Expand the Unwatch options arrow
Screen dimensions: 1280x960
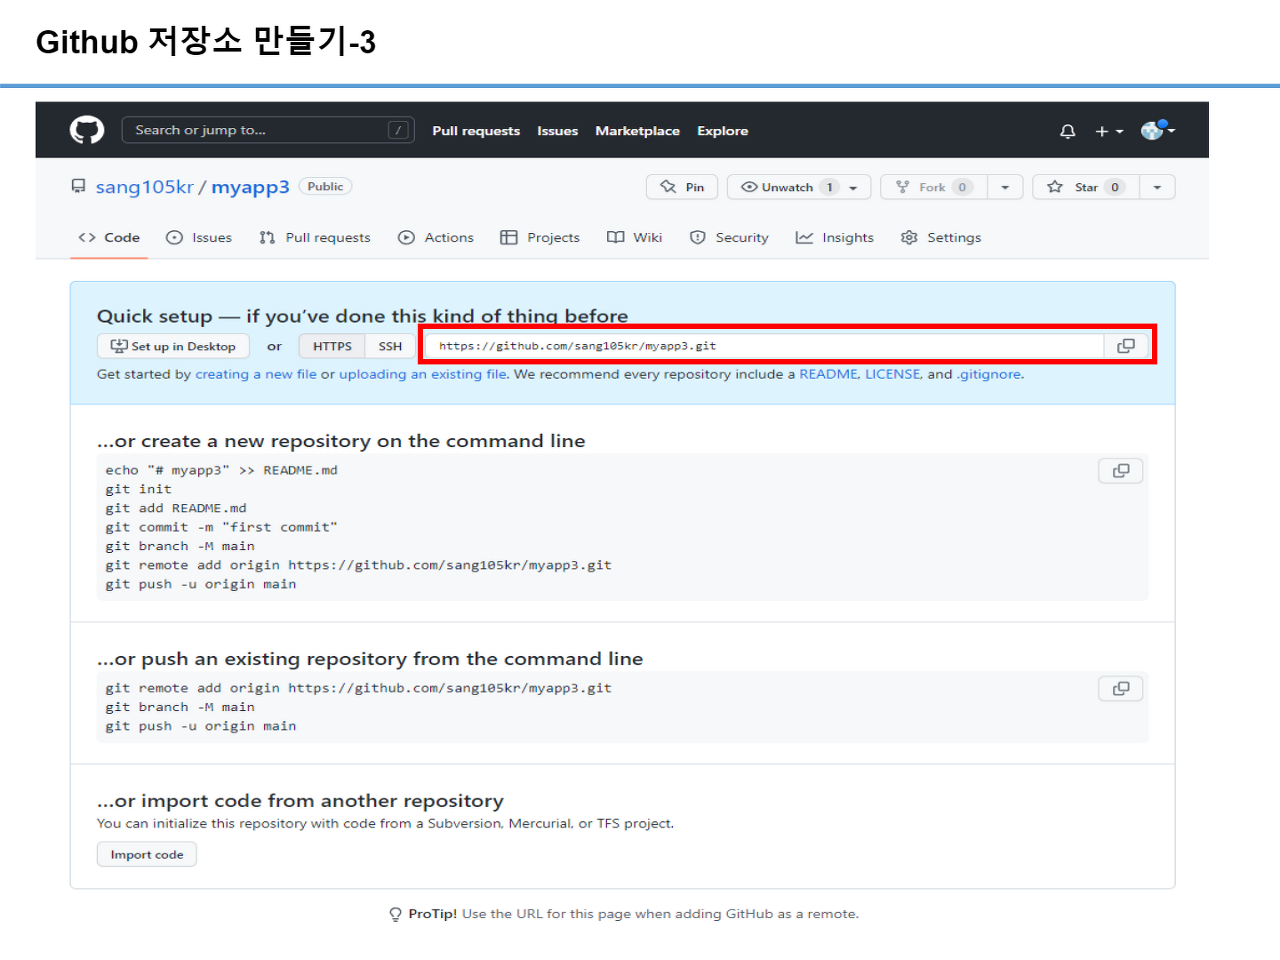854,187
